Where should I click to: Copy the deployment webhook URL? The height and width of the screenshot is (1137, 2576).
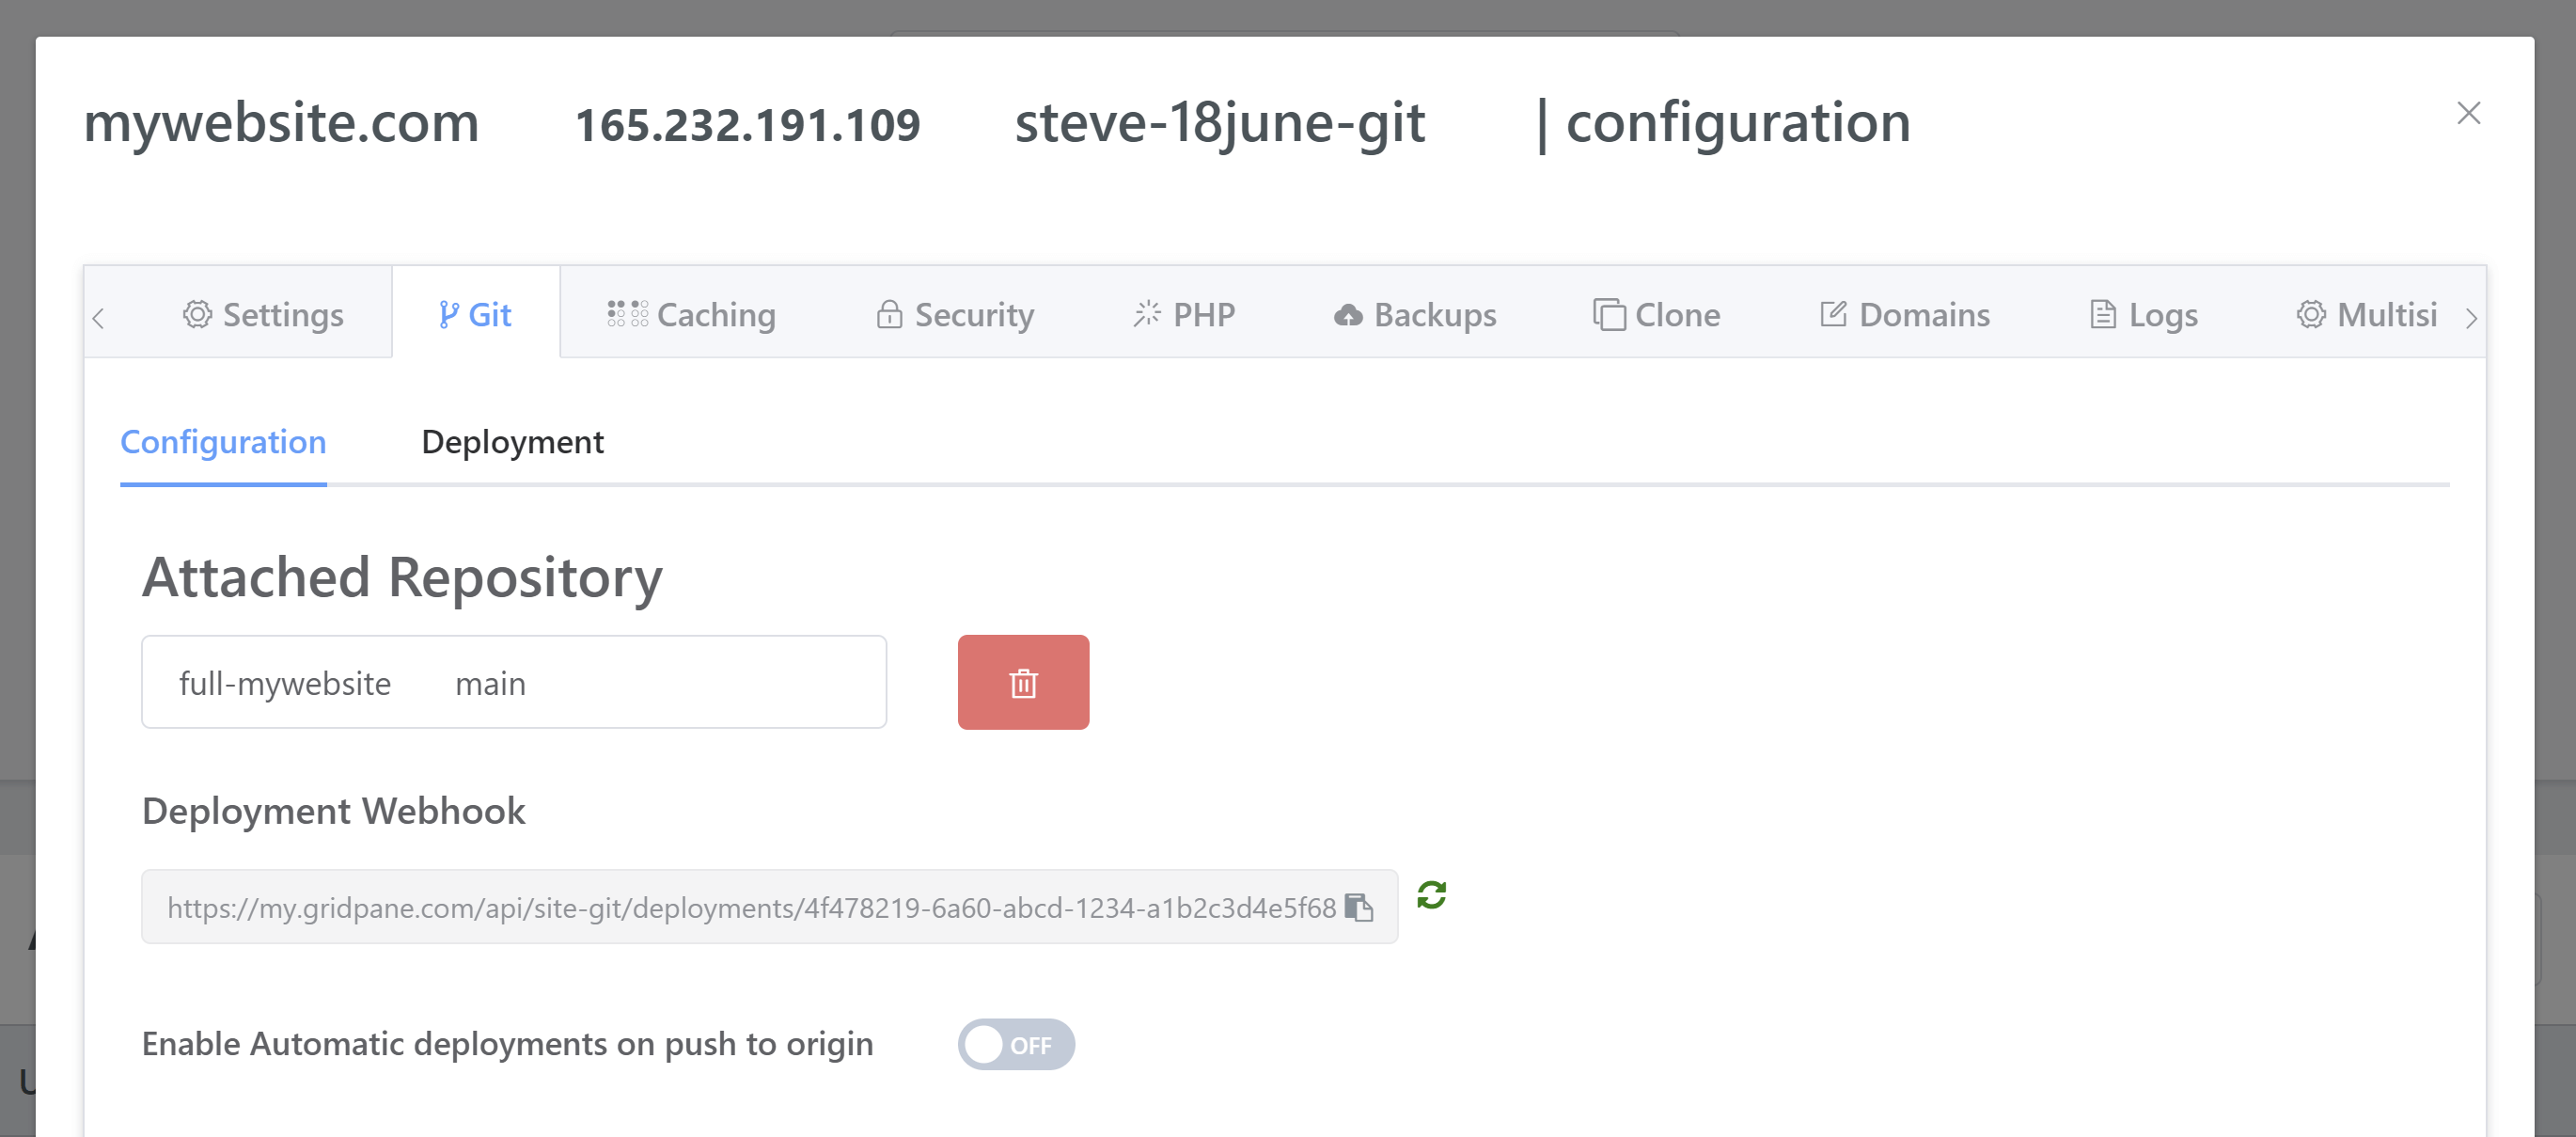(x=1358, y=907)
